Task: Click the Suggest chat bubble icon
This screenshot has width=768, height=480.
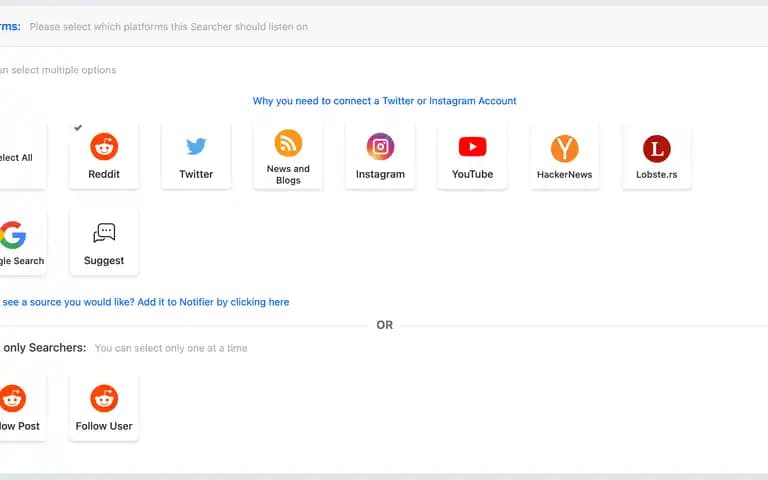Action: point(104,233)
